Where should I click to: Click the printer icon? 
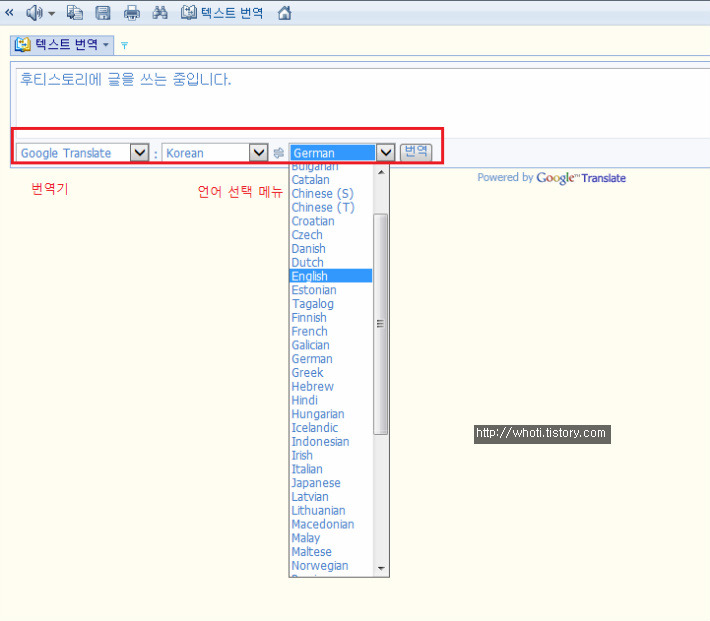(132, 13)
